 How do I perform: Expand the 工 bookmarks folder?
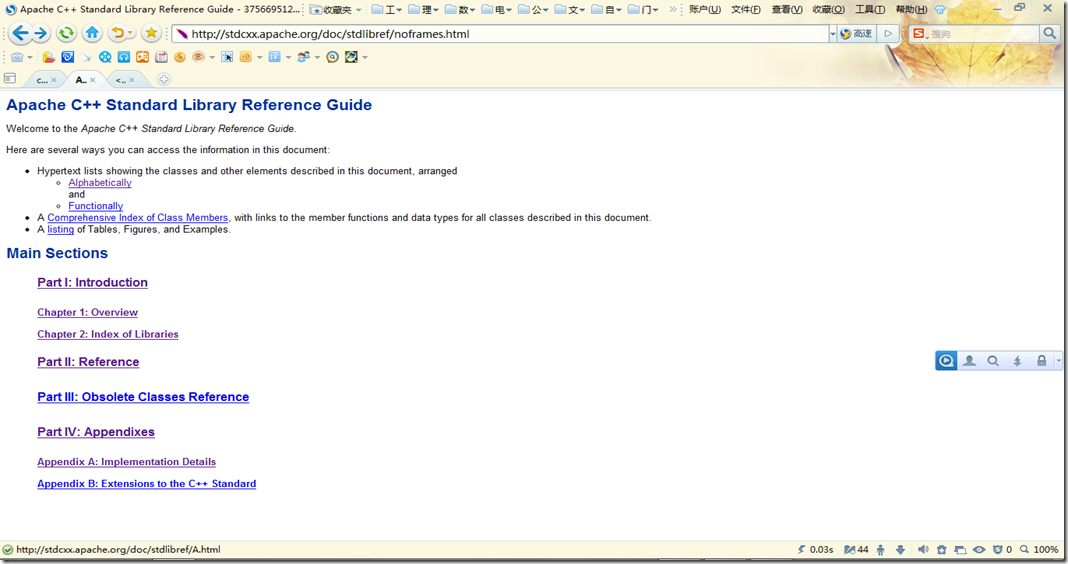[x=386, y=10]
